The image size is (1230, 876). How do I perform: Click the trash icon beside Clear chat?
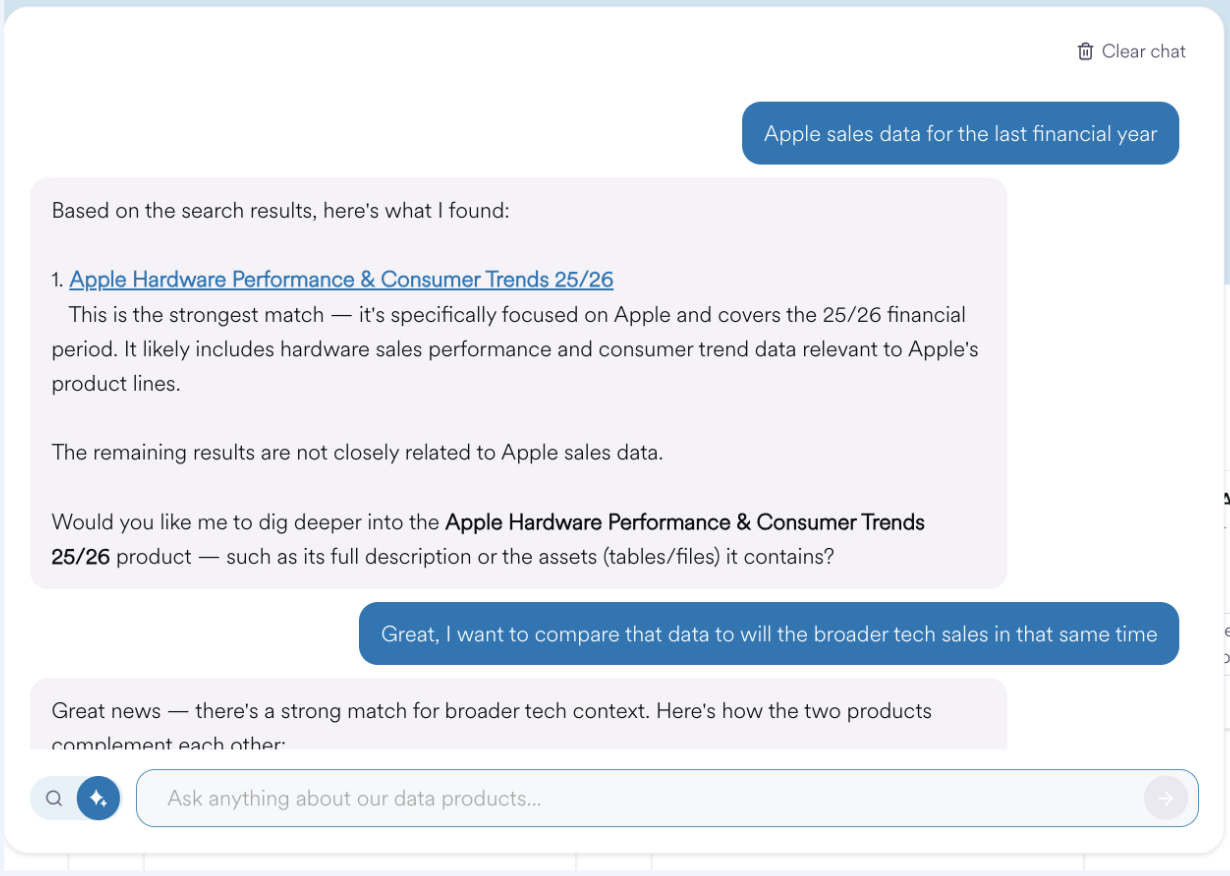[1085, 51]
